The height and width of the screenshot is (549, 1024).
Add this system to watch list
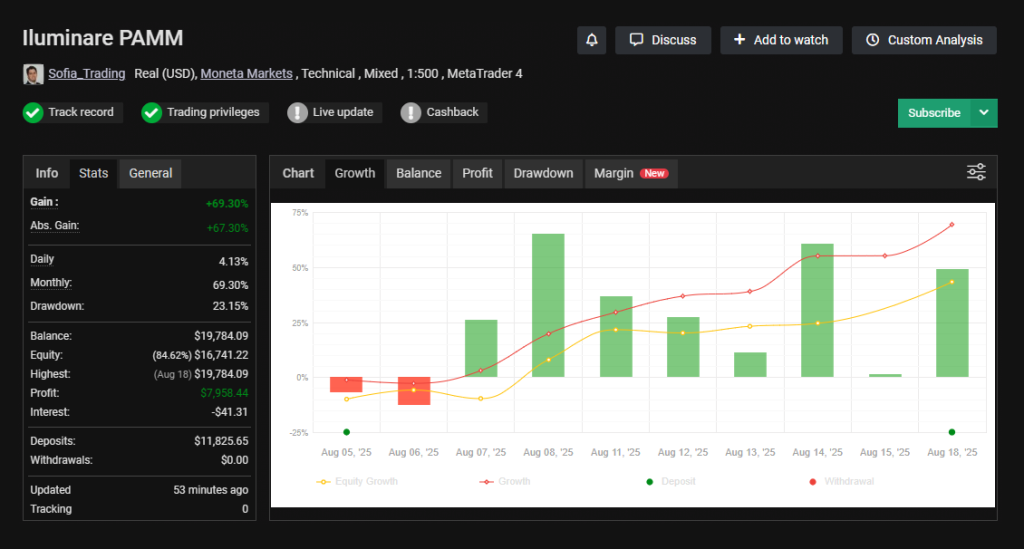[x=781, y=40]
